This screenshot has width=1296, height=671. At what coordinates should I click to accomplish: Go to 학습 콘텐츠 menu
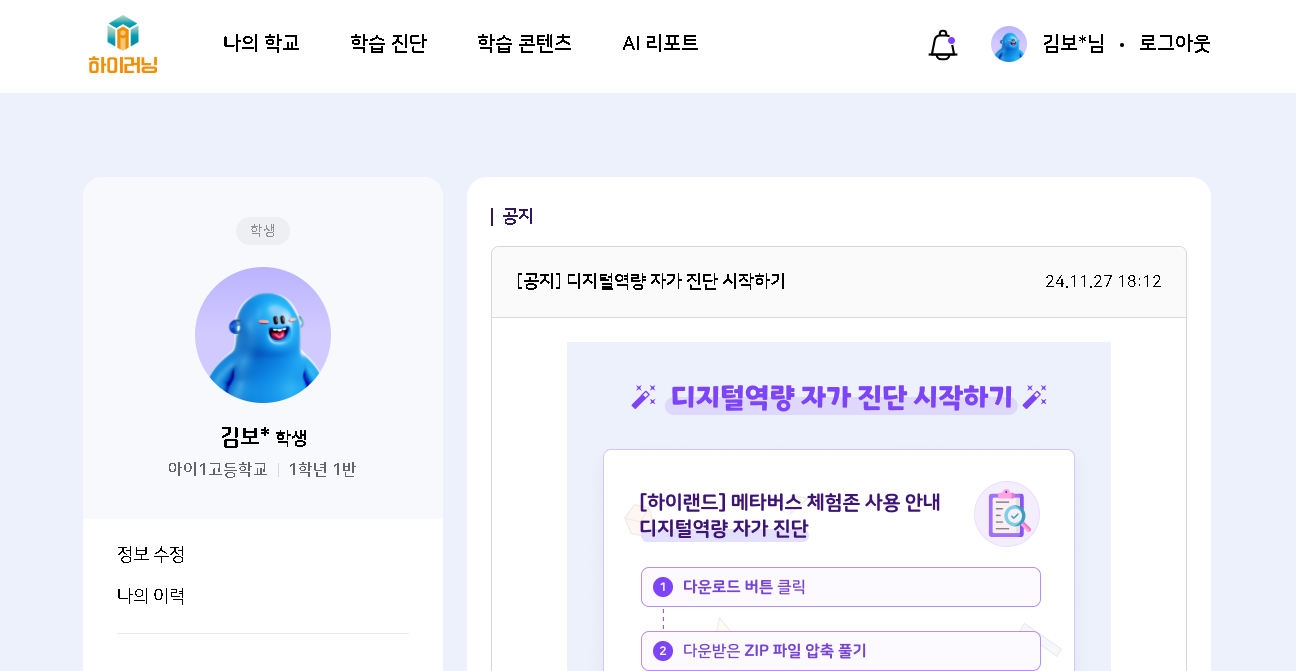(524, 44)
